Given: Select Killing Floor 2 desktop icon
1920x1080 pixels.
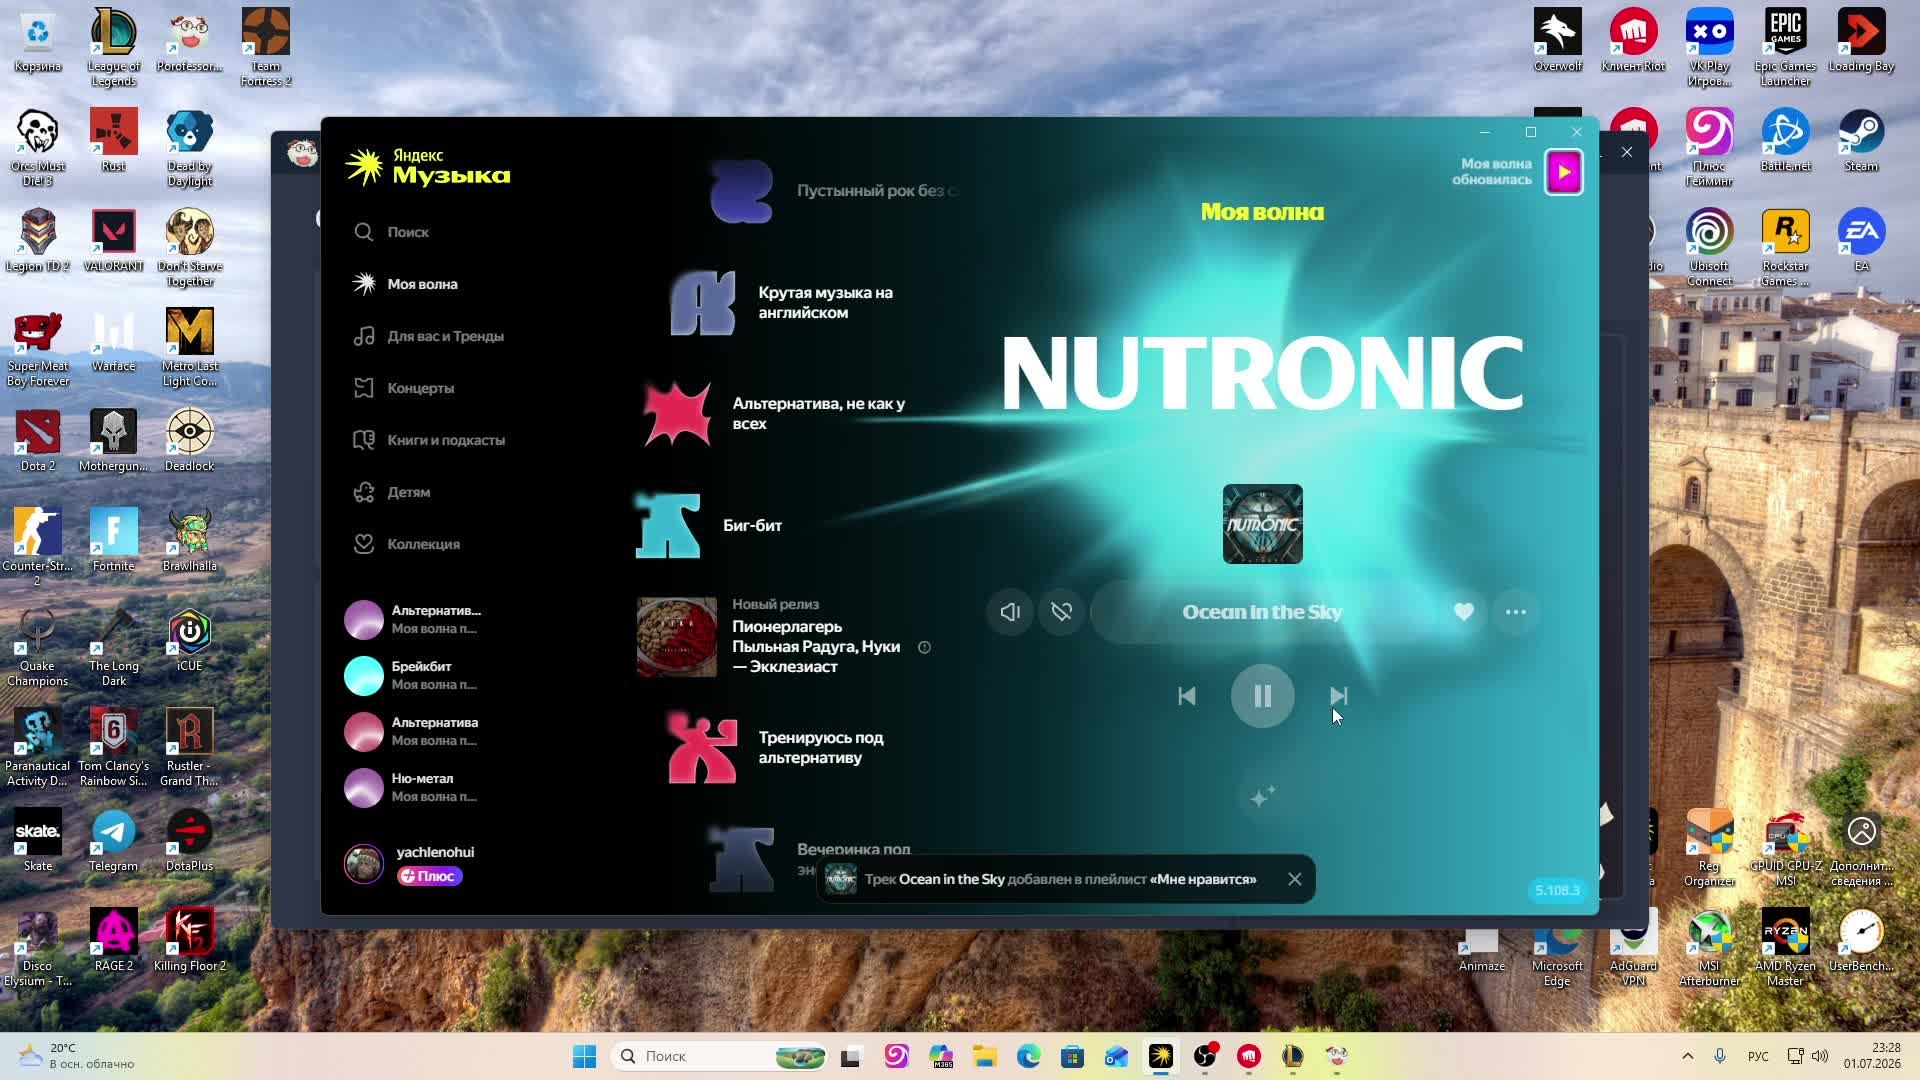Looking at the screenshot, I should (189, 941).
